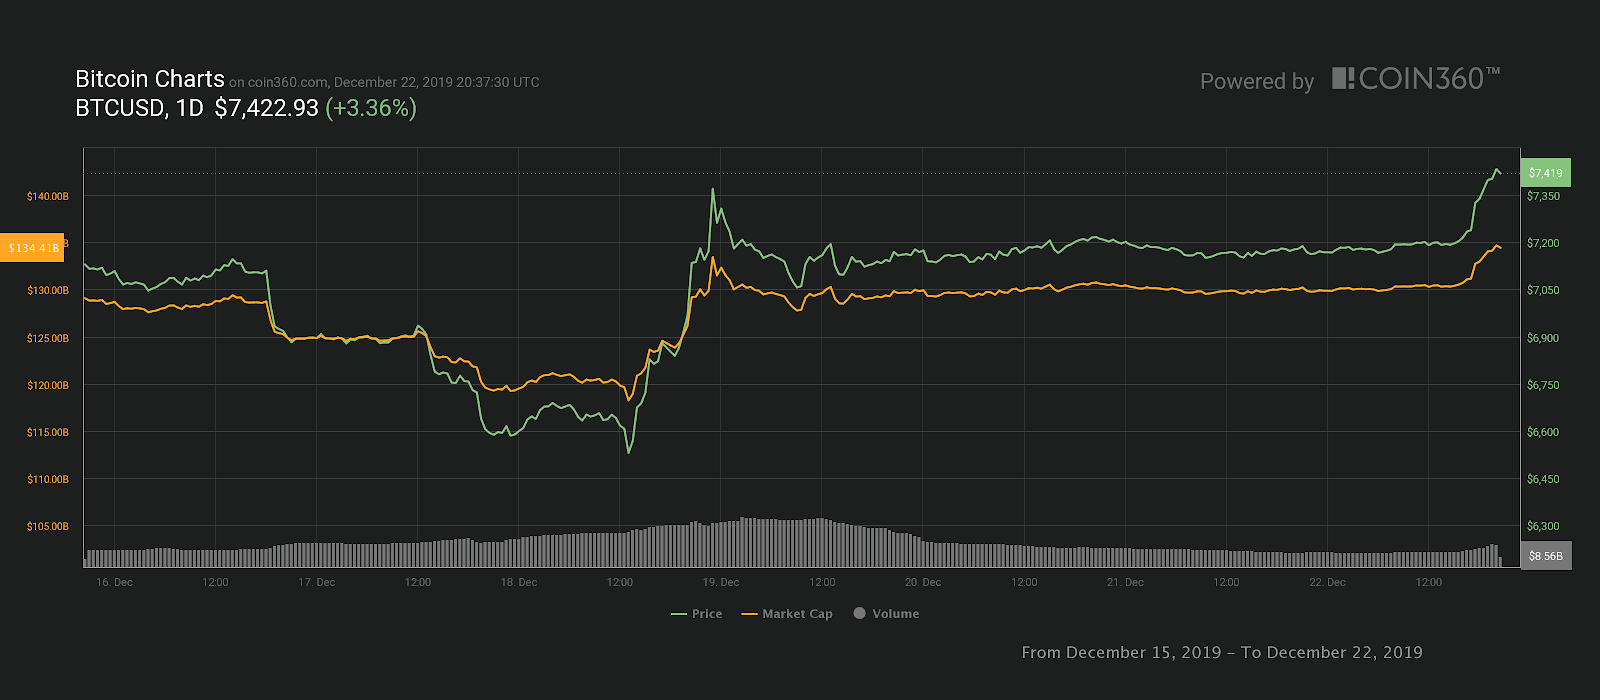Screen dimensions: 1600x700
Task: Click the $140.00B market cap axis label
Action: (x=48, y=196)
